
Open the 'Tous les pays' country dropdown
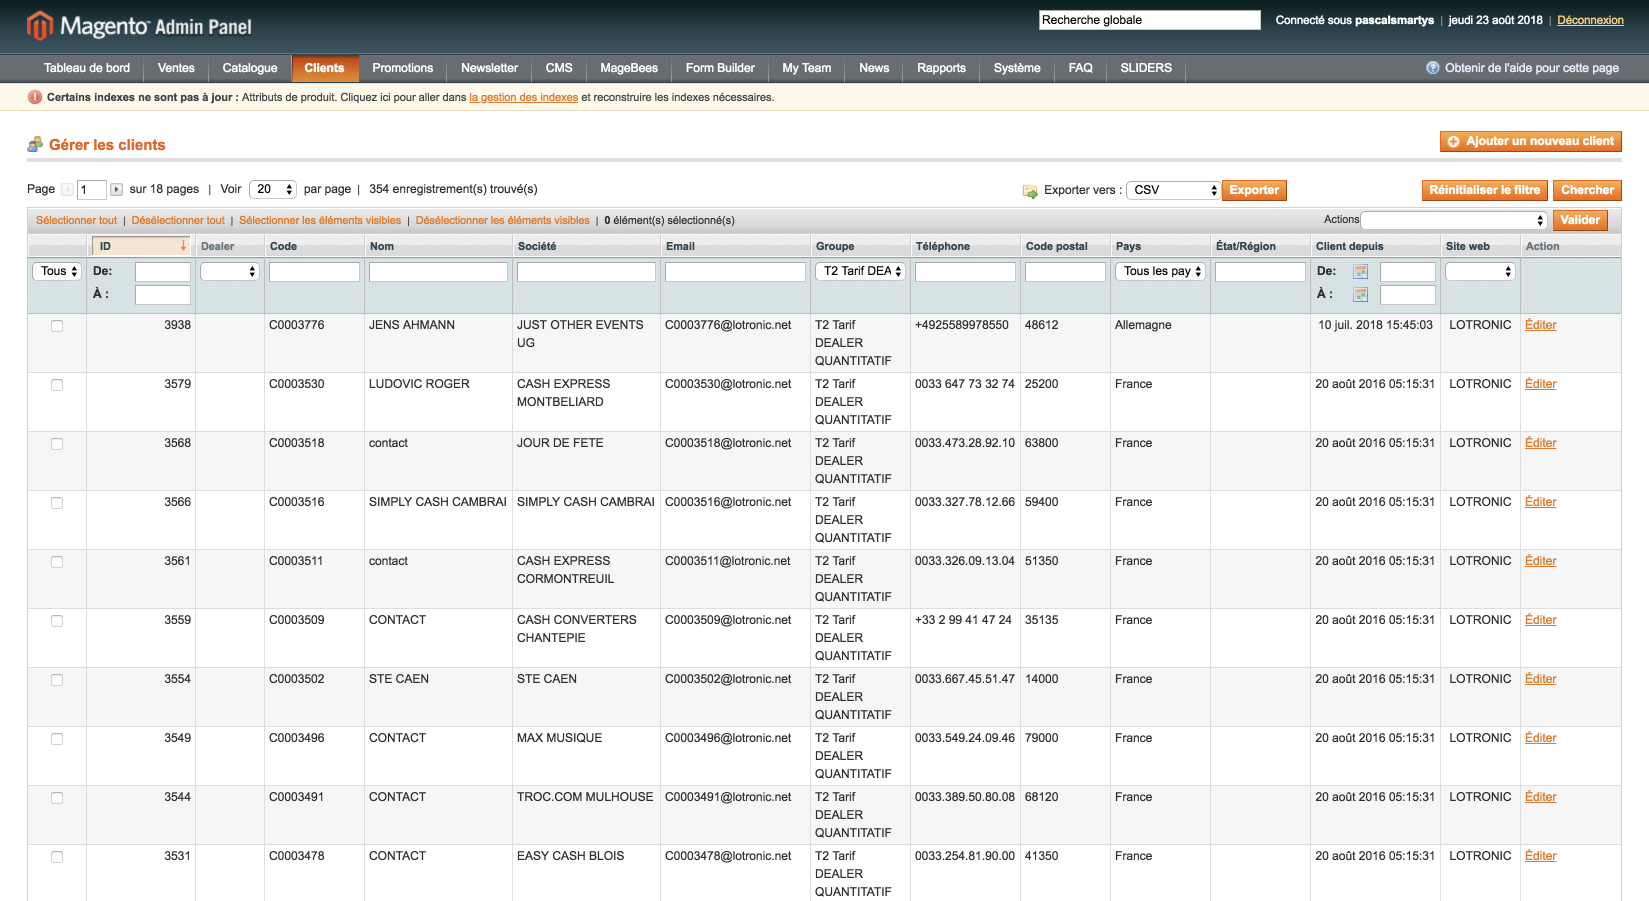coord(1160,272)
